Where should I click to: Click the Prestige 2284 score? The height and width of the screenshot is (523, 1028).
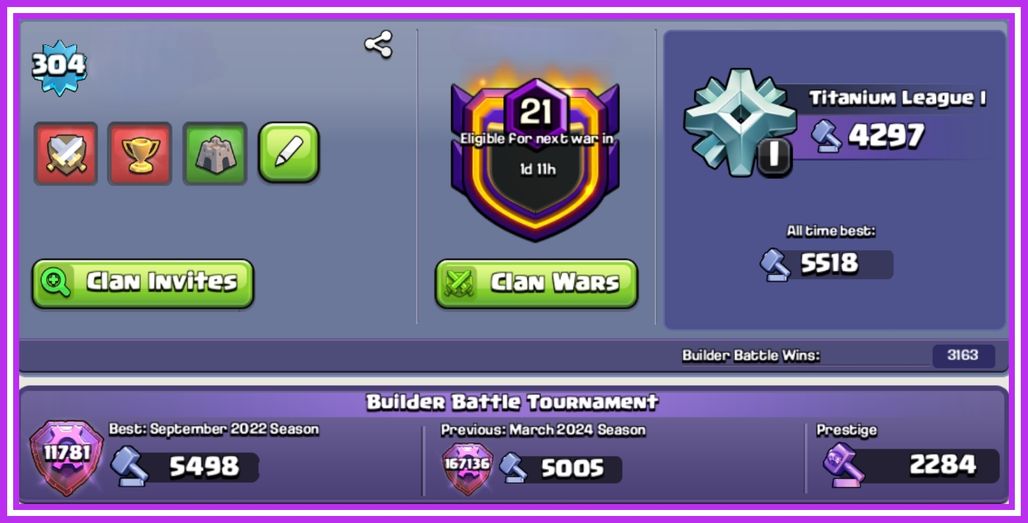pyautogui.click(x=943, y=465)
